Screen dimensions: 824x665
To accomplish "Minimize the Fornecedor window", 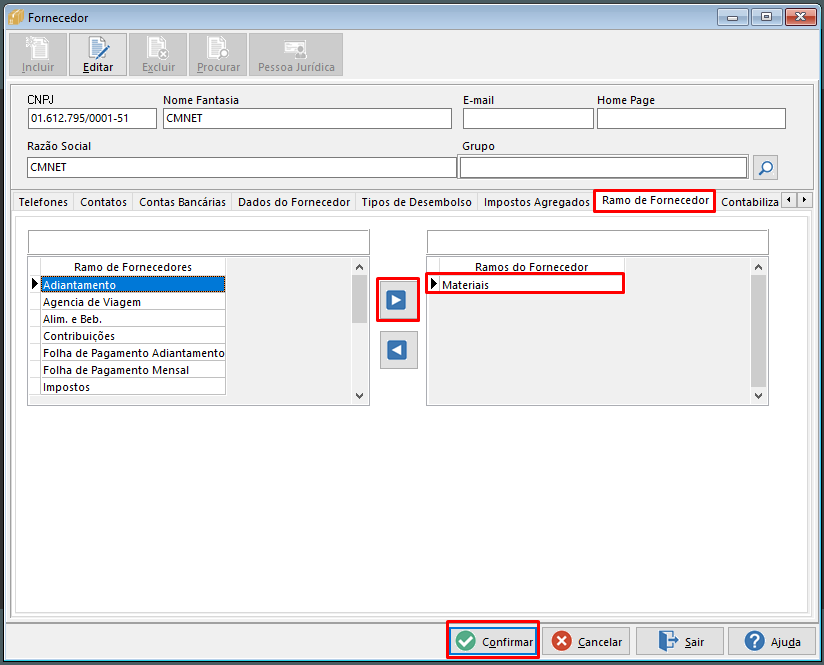I will point(732,17).
